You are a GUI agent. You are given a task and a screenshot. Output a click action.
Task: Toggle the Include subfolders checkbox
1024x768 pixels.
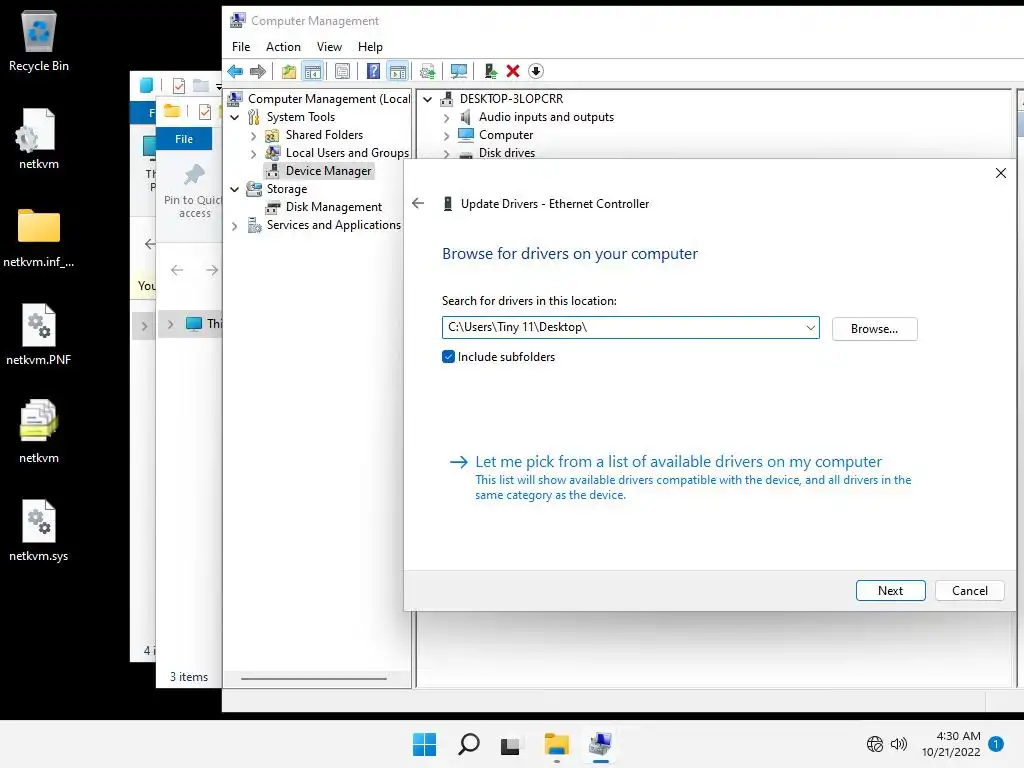(x=448, y=357)
